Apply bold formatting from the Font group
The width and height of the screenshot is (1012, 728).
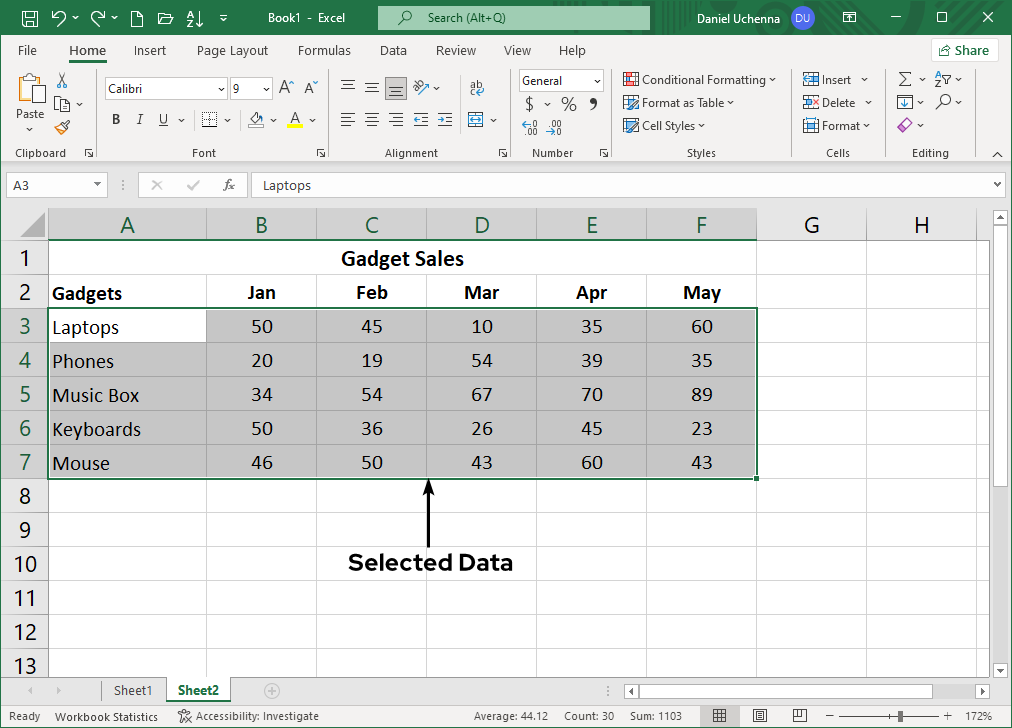tap(115, 119)
